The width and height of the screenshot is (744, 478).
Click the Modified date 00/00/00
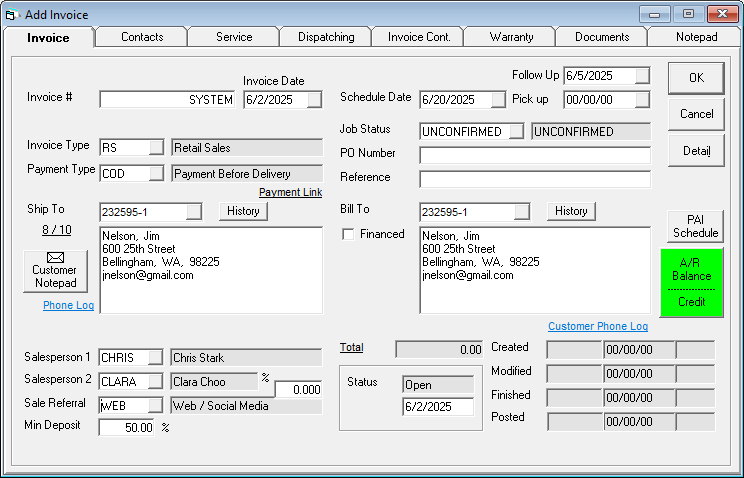point(639,374)
